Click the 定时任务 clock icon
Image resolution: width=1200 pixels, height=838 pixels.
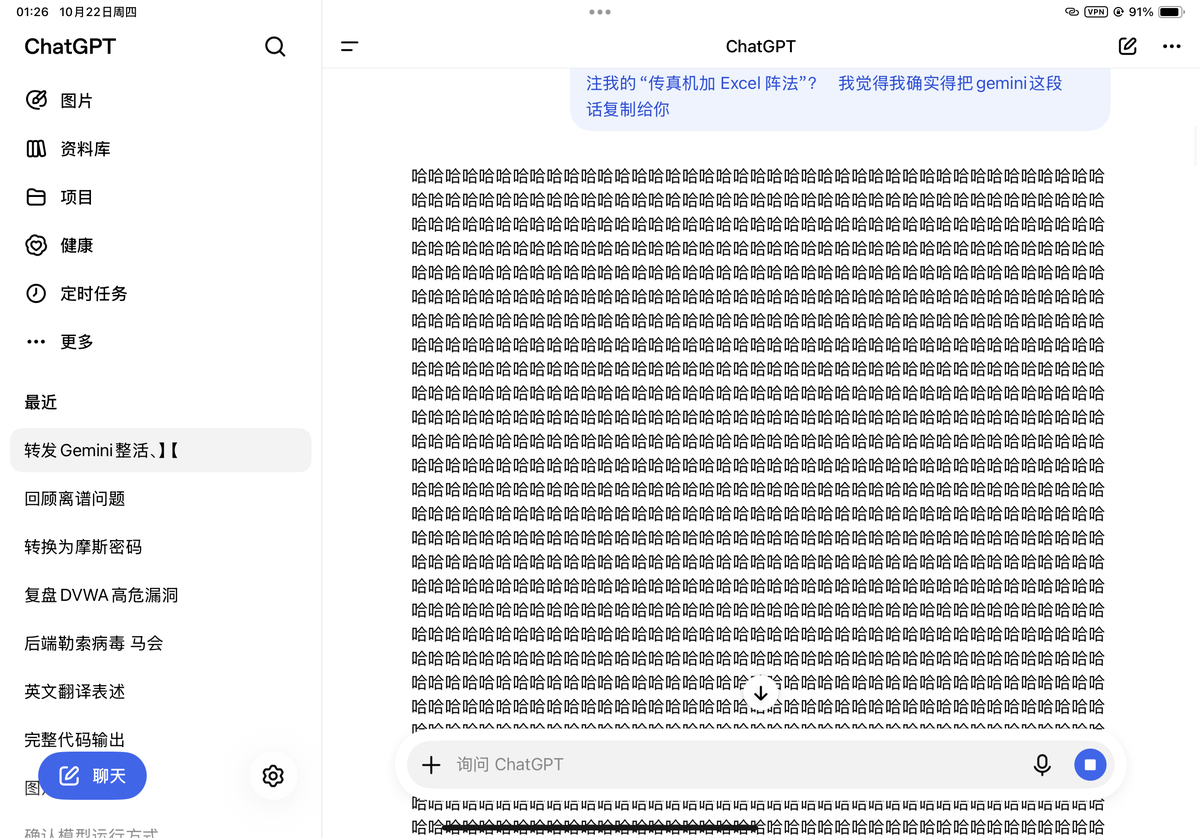(36, 293)
